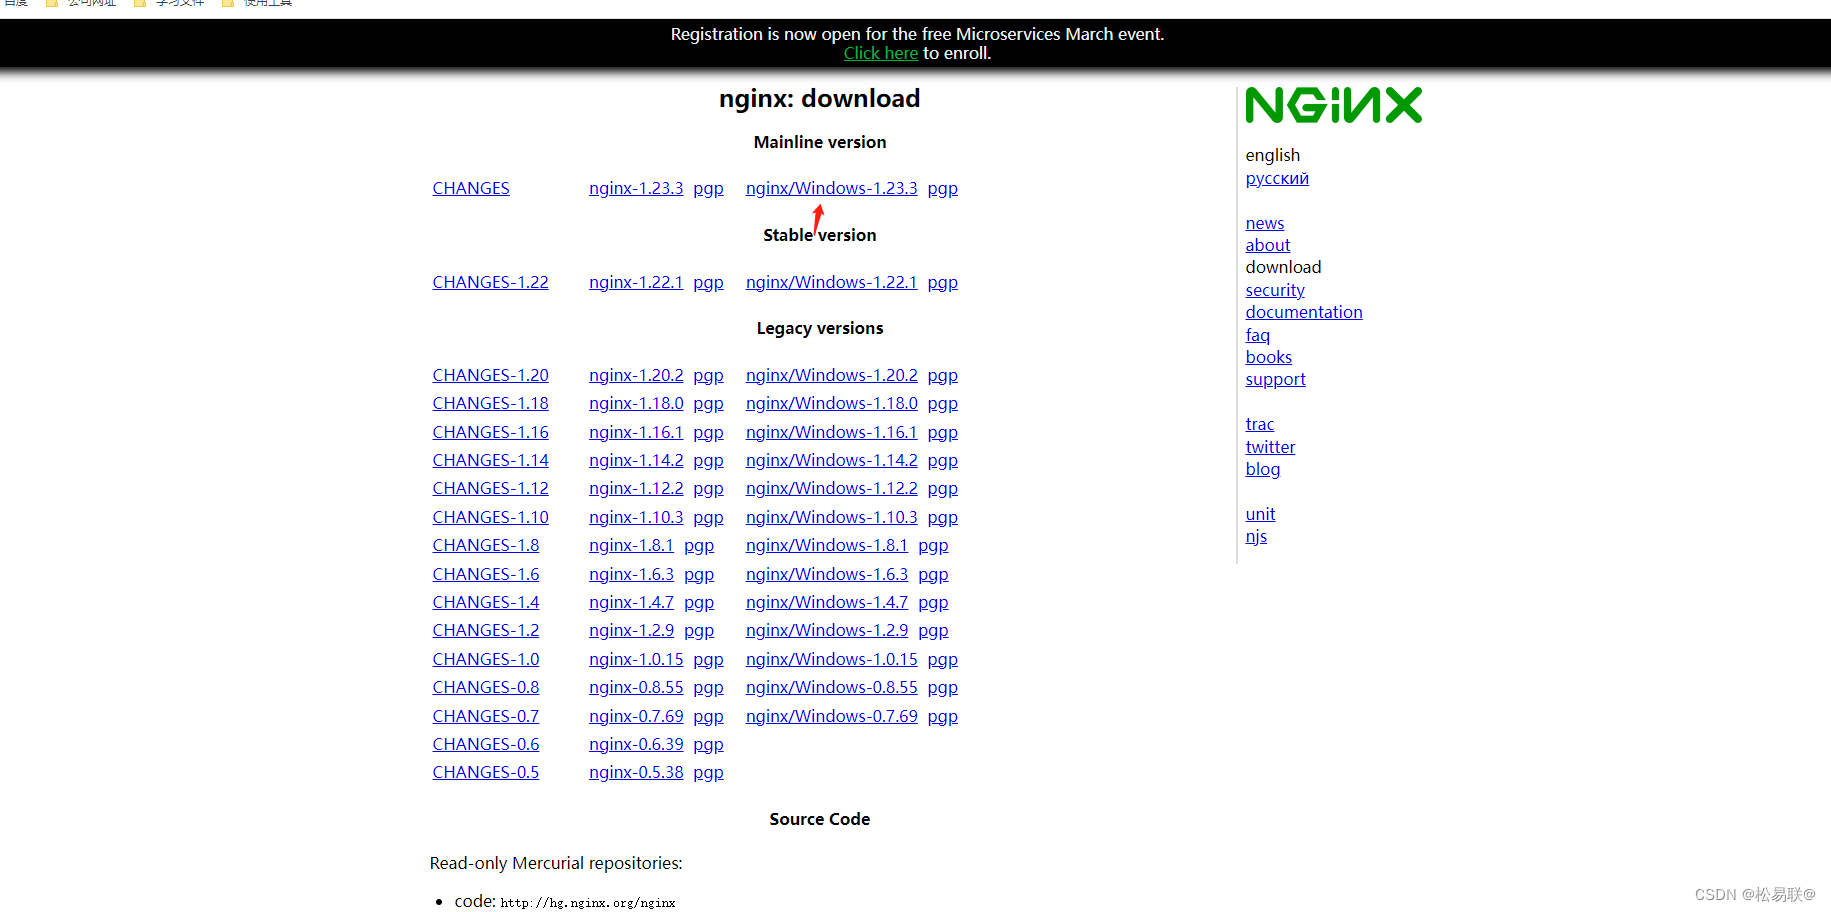Open CHANGES-1.16 link
Image resolution: width=1831 pixels, height=912 pixels.
tap(490, 432)
